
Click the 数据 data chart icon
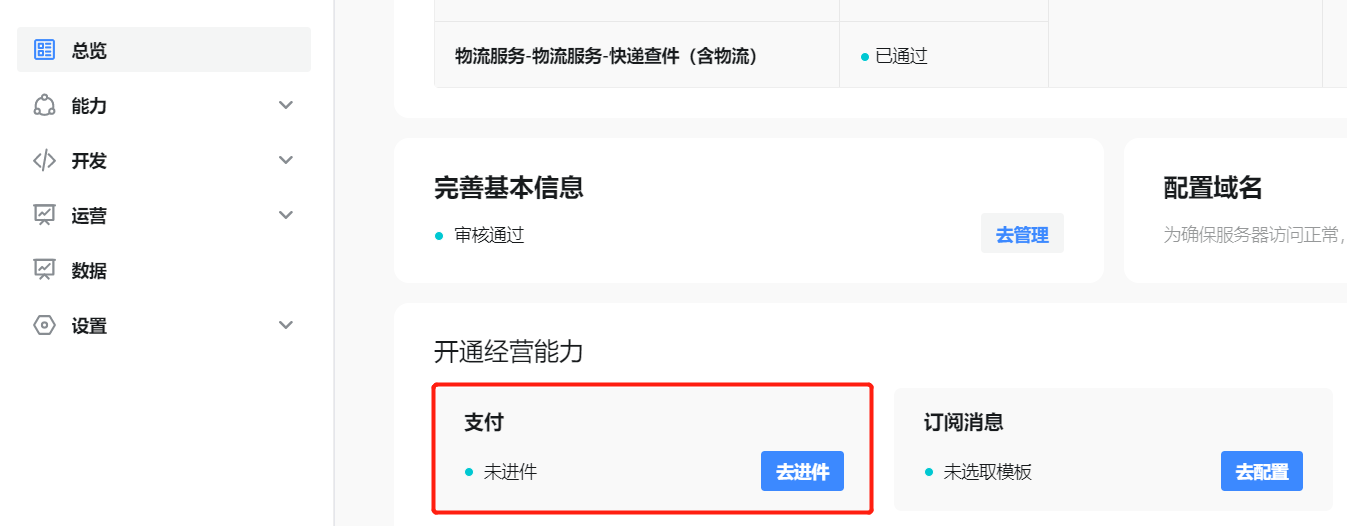pyautogui.click(x=44, y=270)
